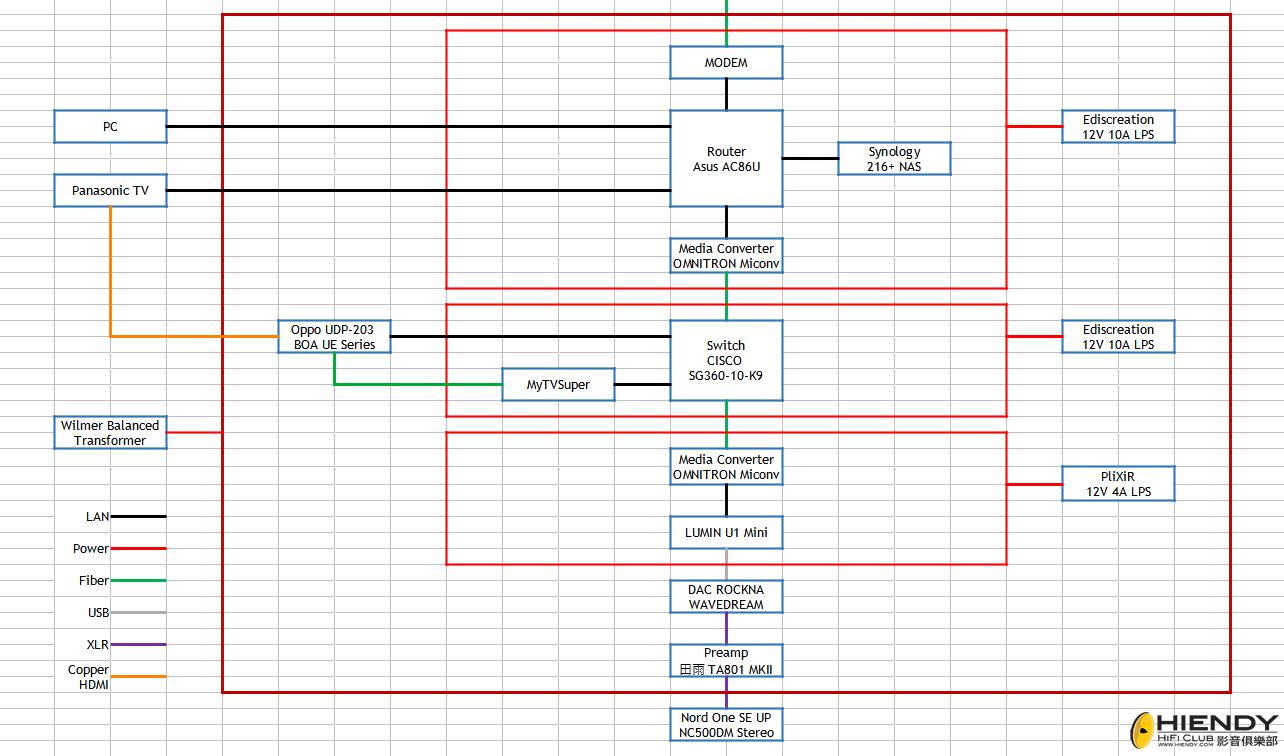Click the Preamp TA801 MKII box
Viewport: 1284px width, 756px height.
click(726, 661)
